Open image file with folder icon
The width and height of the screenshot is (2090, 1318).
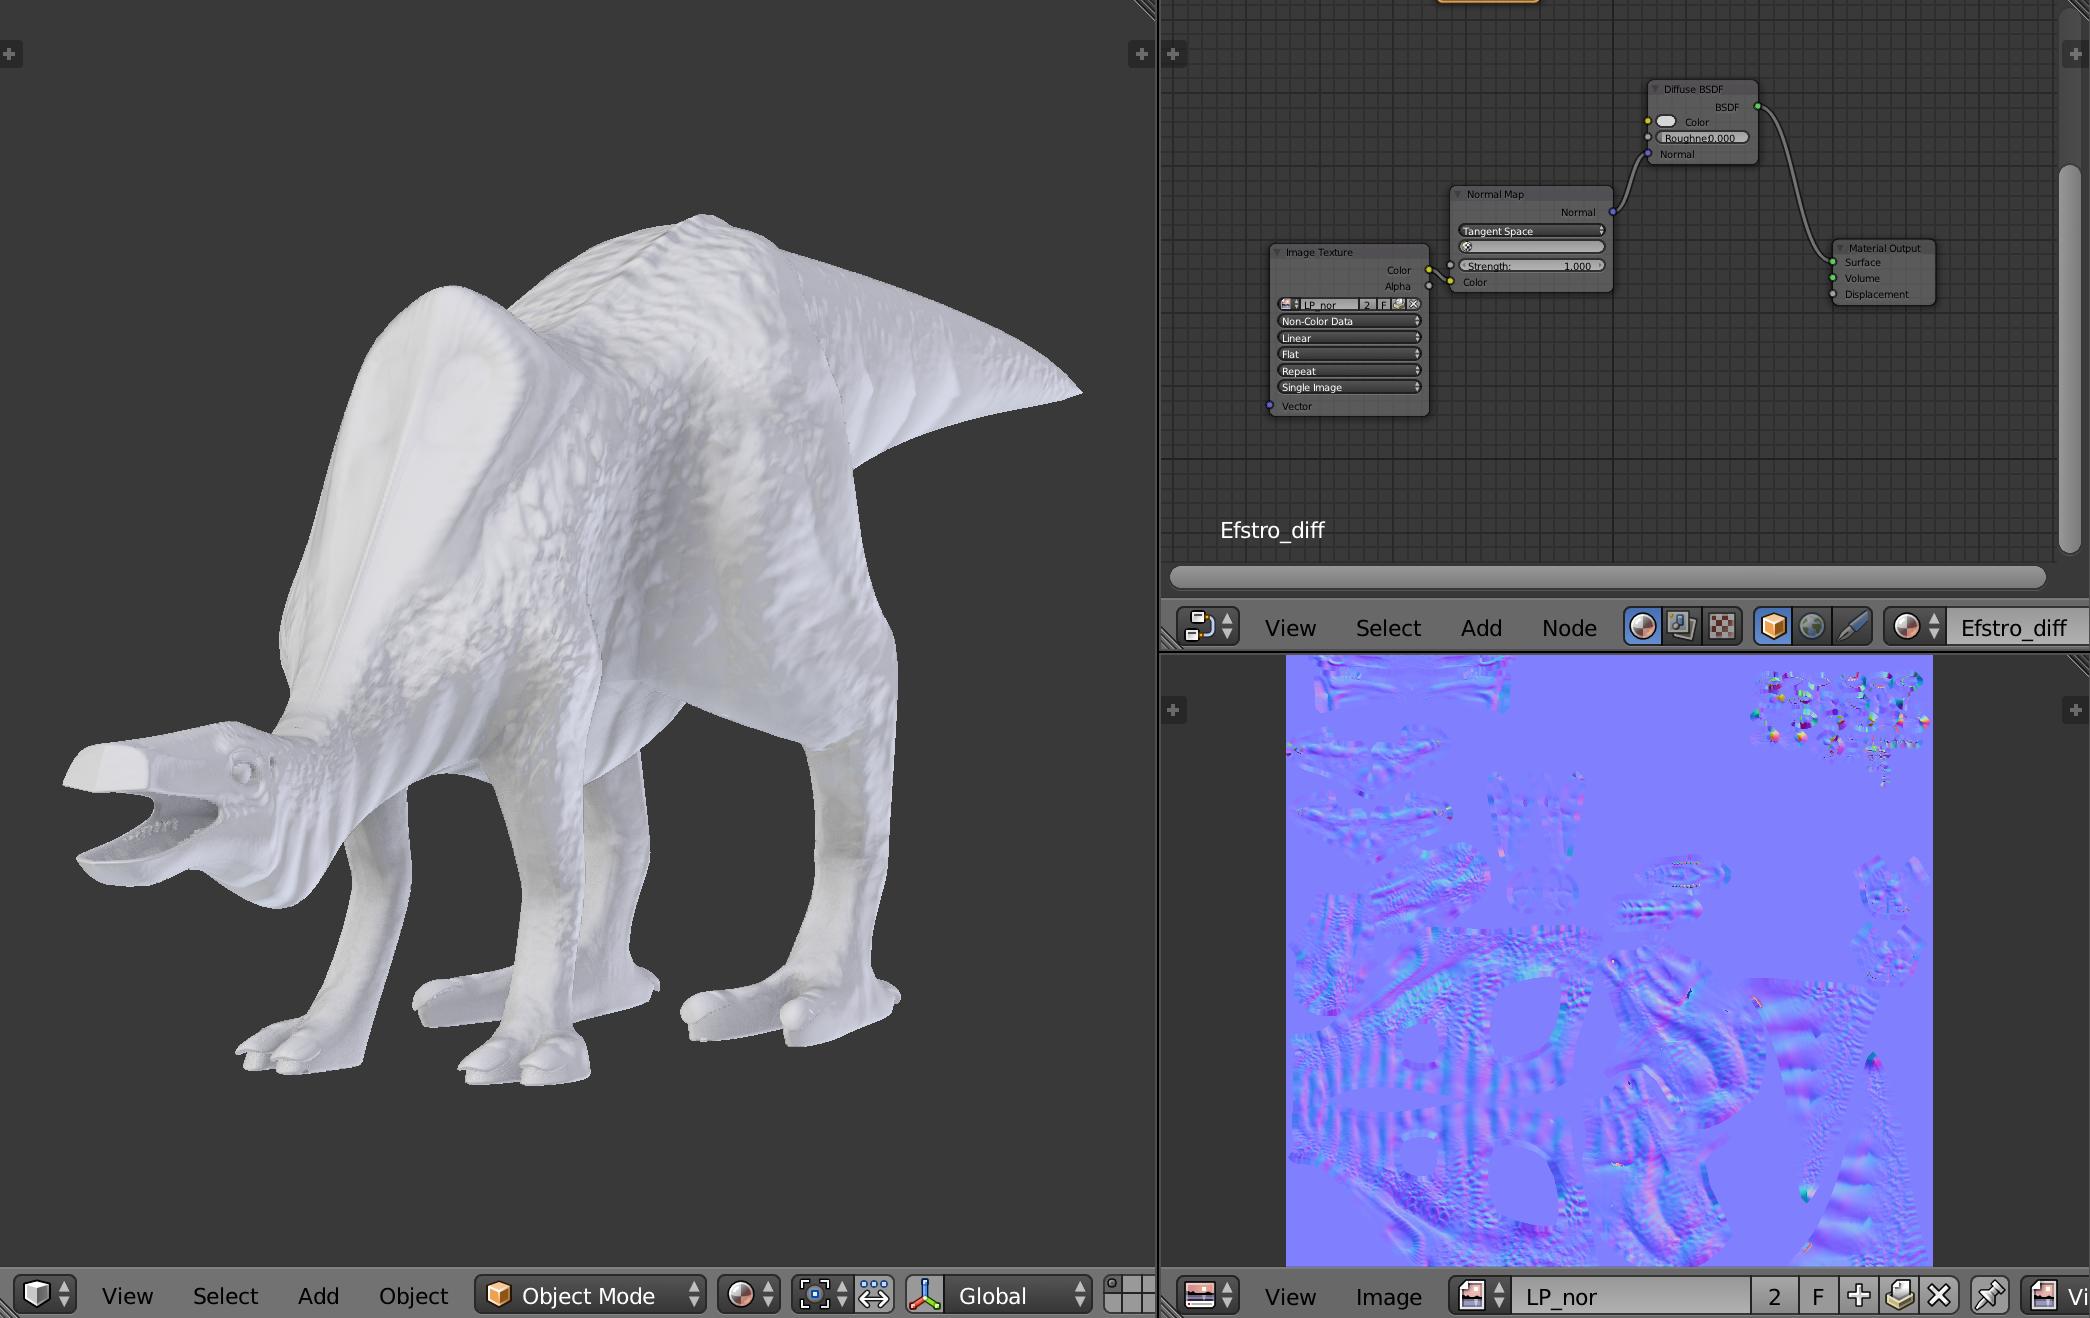1899,1295
